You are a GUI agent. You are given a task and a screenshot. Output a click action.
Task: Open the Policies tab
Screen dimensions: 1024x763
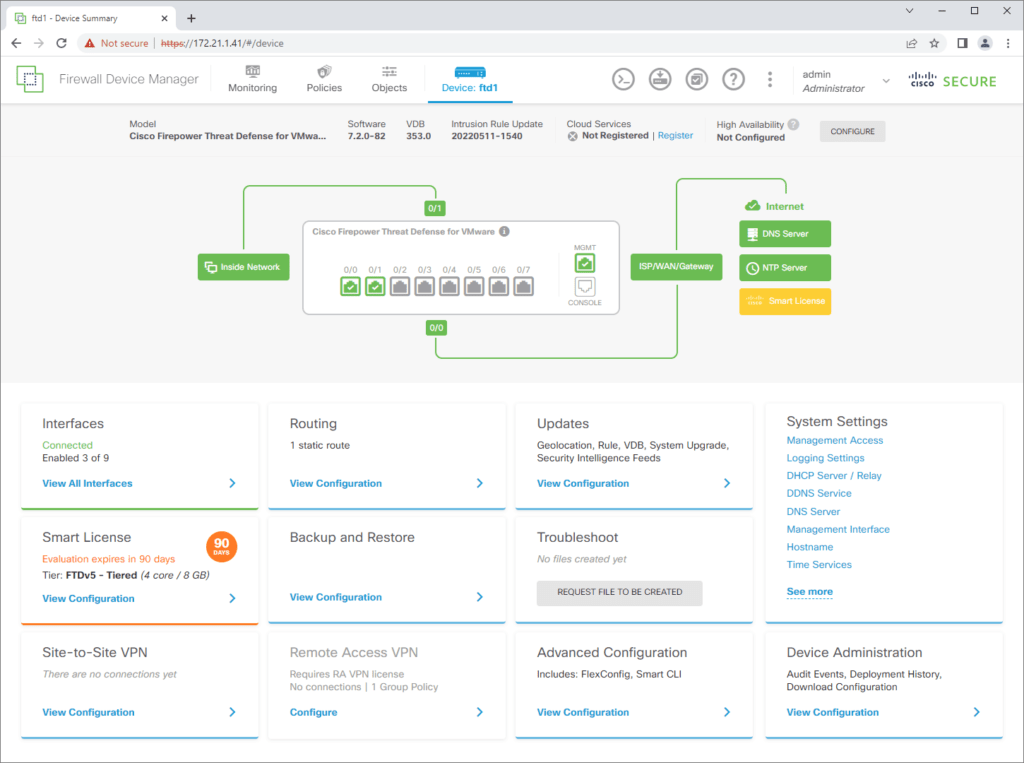[x=324, y=80]
